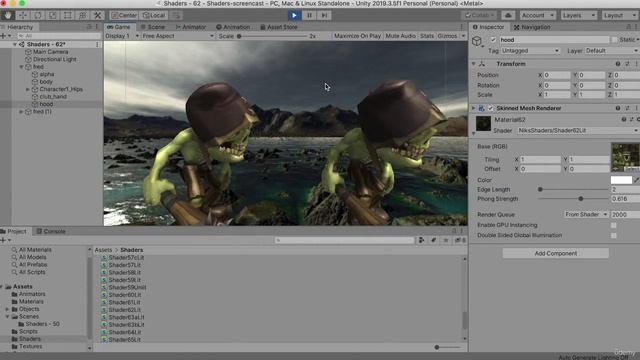Viewport: 640px width, 360px height.
Task: Click the Add Component button
Action: (556, 253)
